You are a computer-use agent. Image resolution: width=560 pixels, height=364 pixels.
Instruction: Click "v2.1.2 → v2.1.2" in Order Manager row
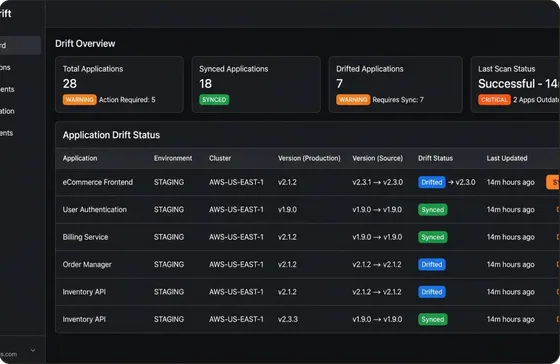point(377,265)
